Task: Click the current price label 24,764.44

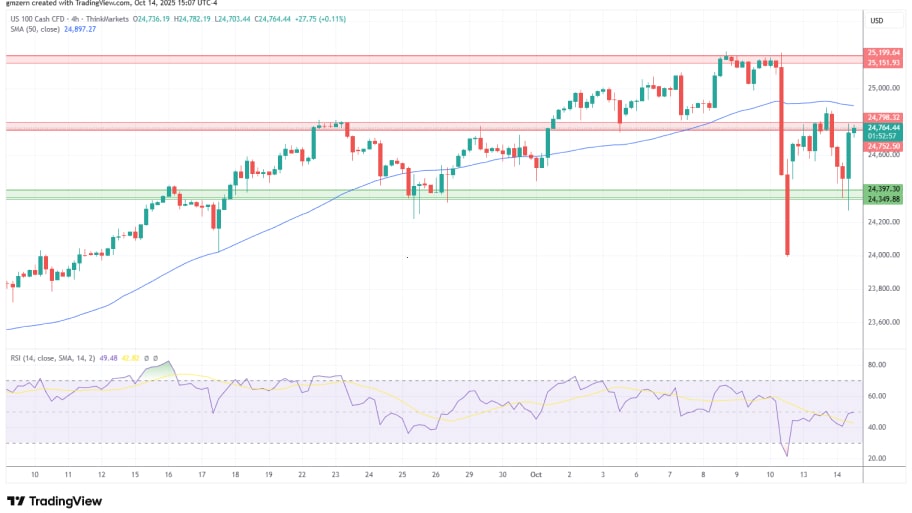Action: [884, 127]
